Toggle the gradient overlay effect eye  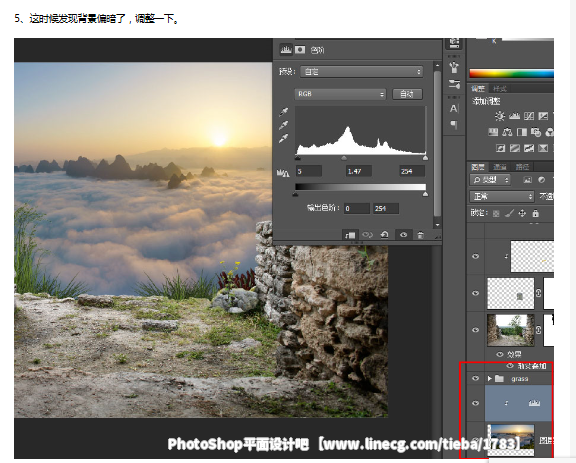pyautogui.click(x=510, y=366)
